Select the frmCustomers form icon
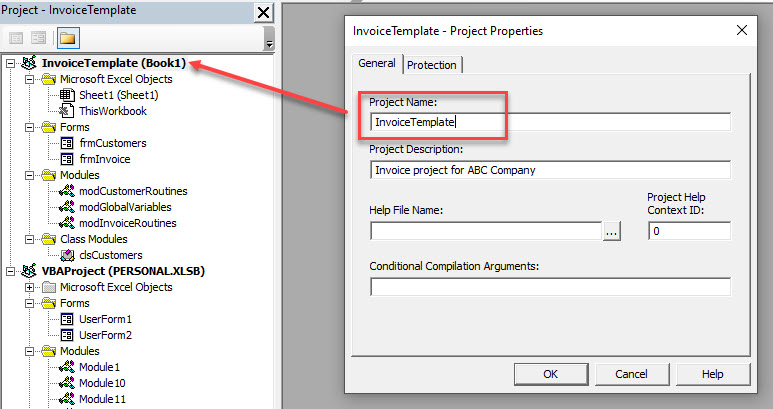Image resolution: width=773 pixels, height=409 pixels. pos(67,143)
